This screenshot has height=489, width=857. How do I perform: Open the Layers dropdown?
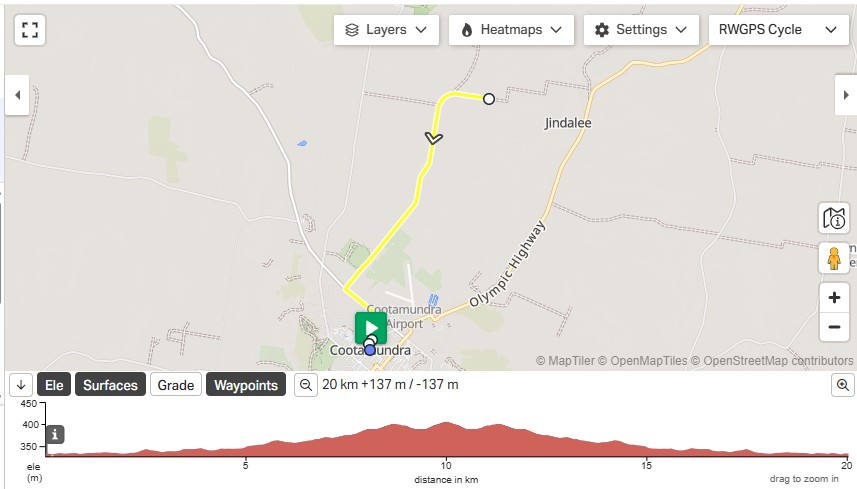[x=386, y=30]
